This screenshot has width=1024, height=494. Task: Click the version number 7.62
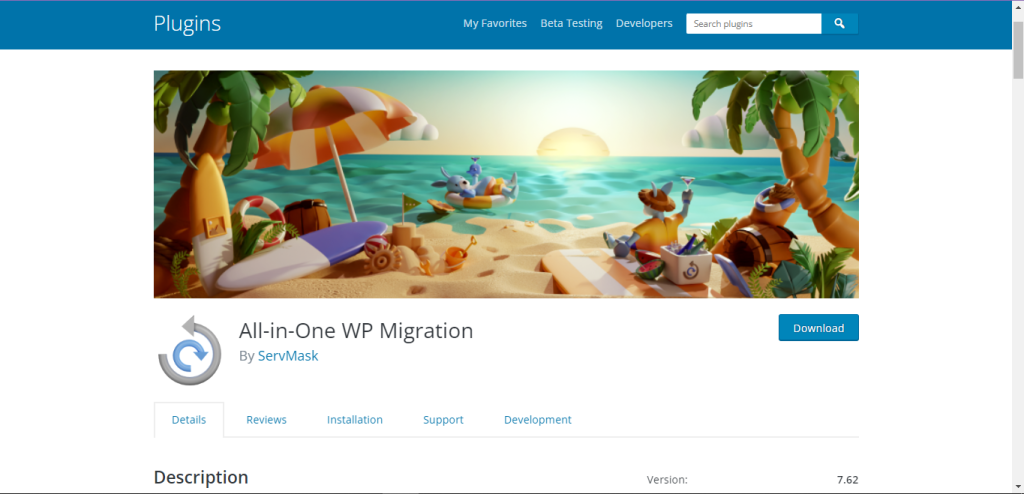(x=848, y=480)
